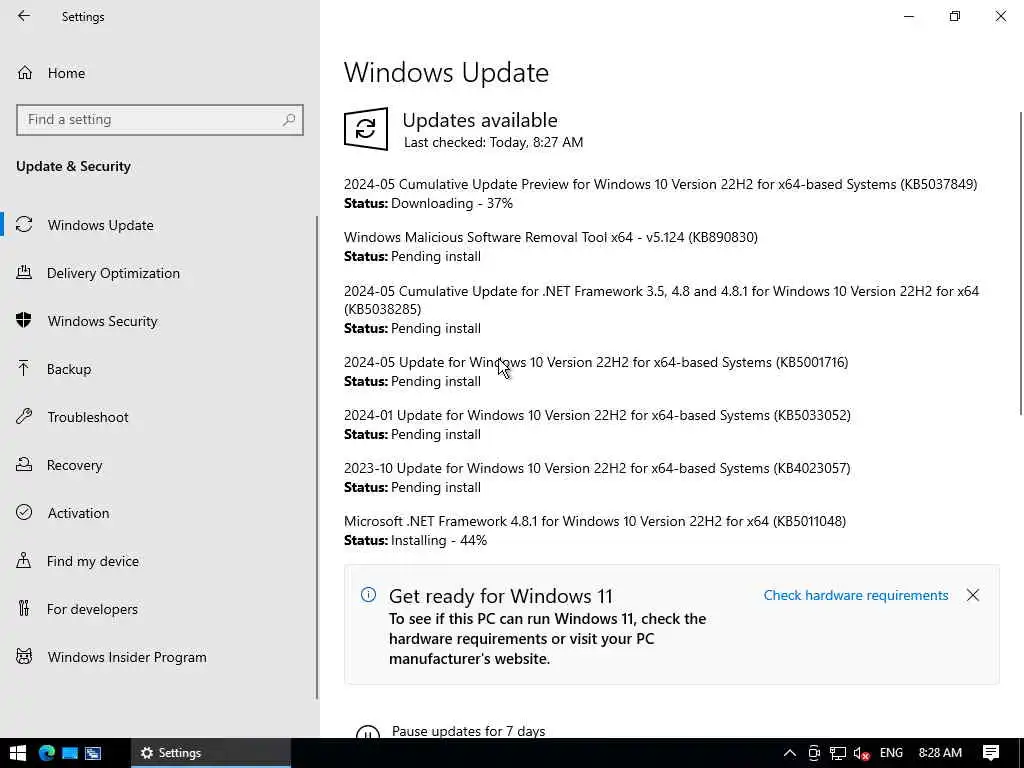
Task: Open the fourth pinned taskbar app
Action: 93,753
